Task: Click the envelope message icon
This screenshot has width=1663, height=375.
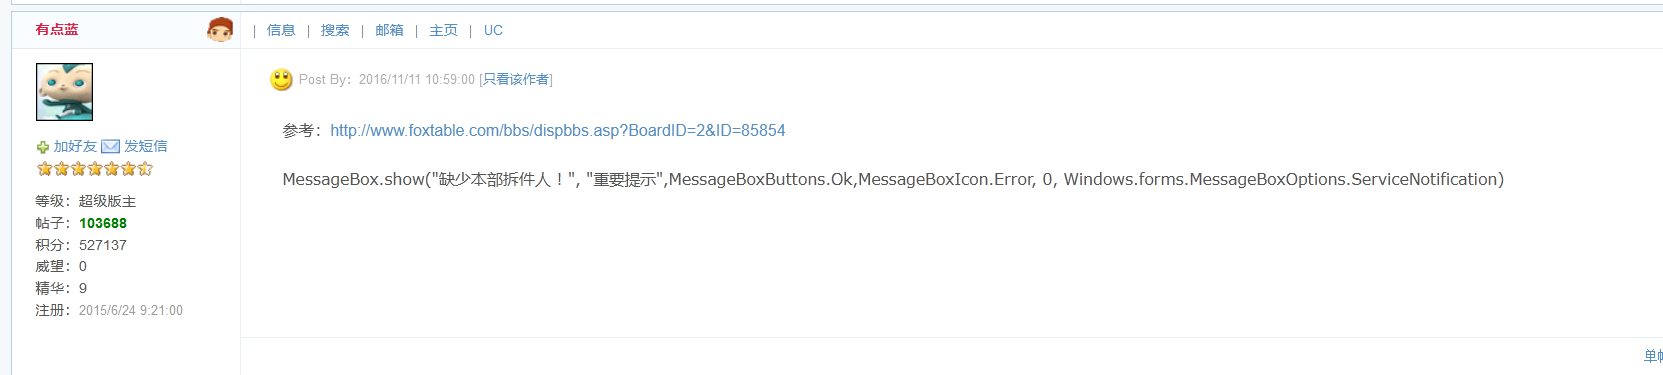Action: pos(110,146)
